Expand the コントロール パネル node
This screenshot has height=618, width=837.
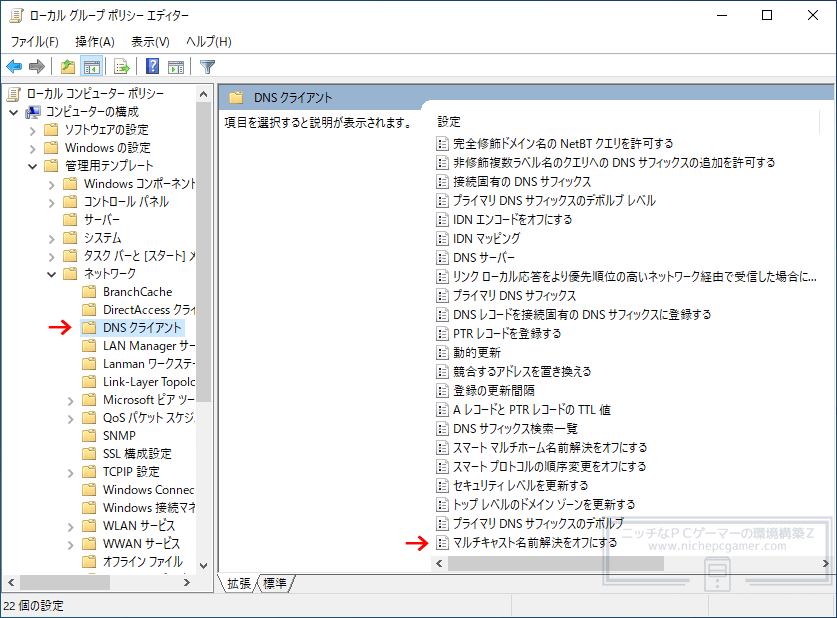52,202
